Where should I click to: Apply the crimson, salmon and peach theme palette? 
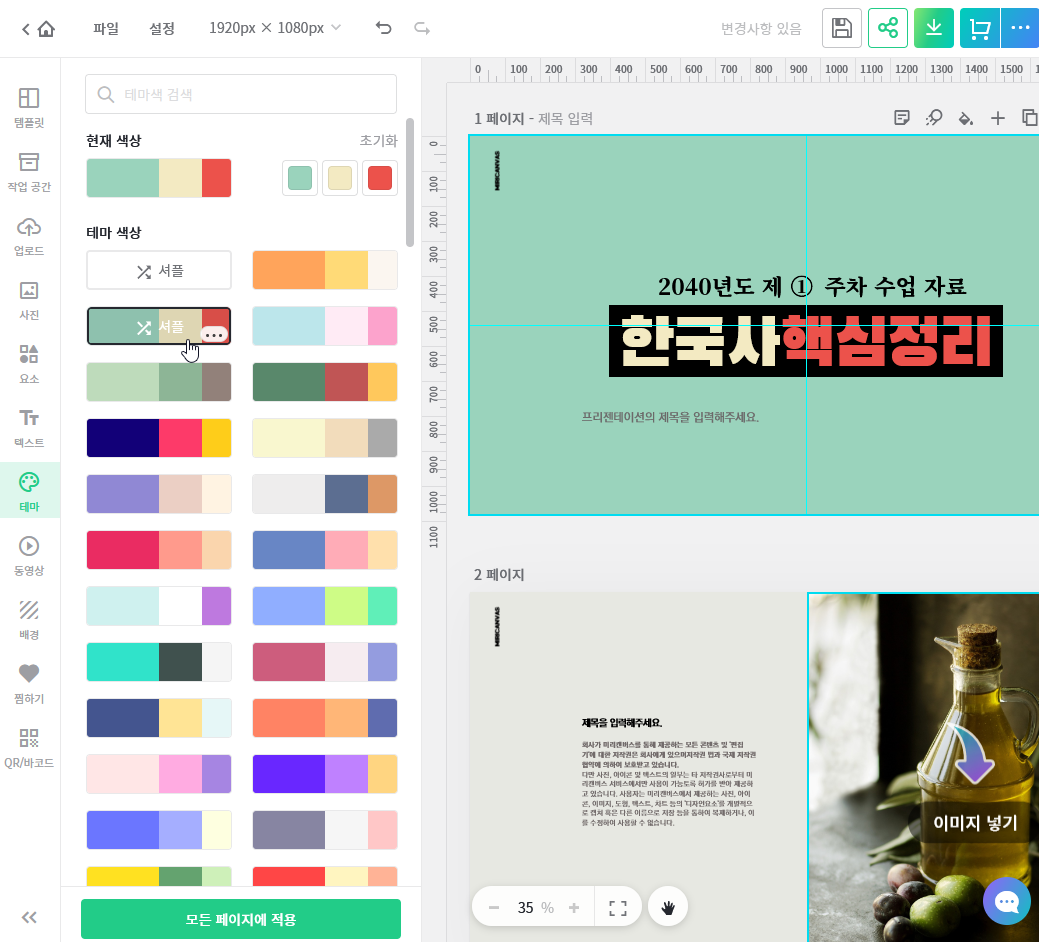point(159,550)
